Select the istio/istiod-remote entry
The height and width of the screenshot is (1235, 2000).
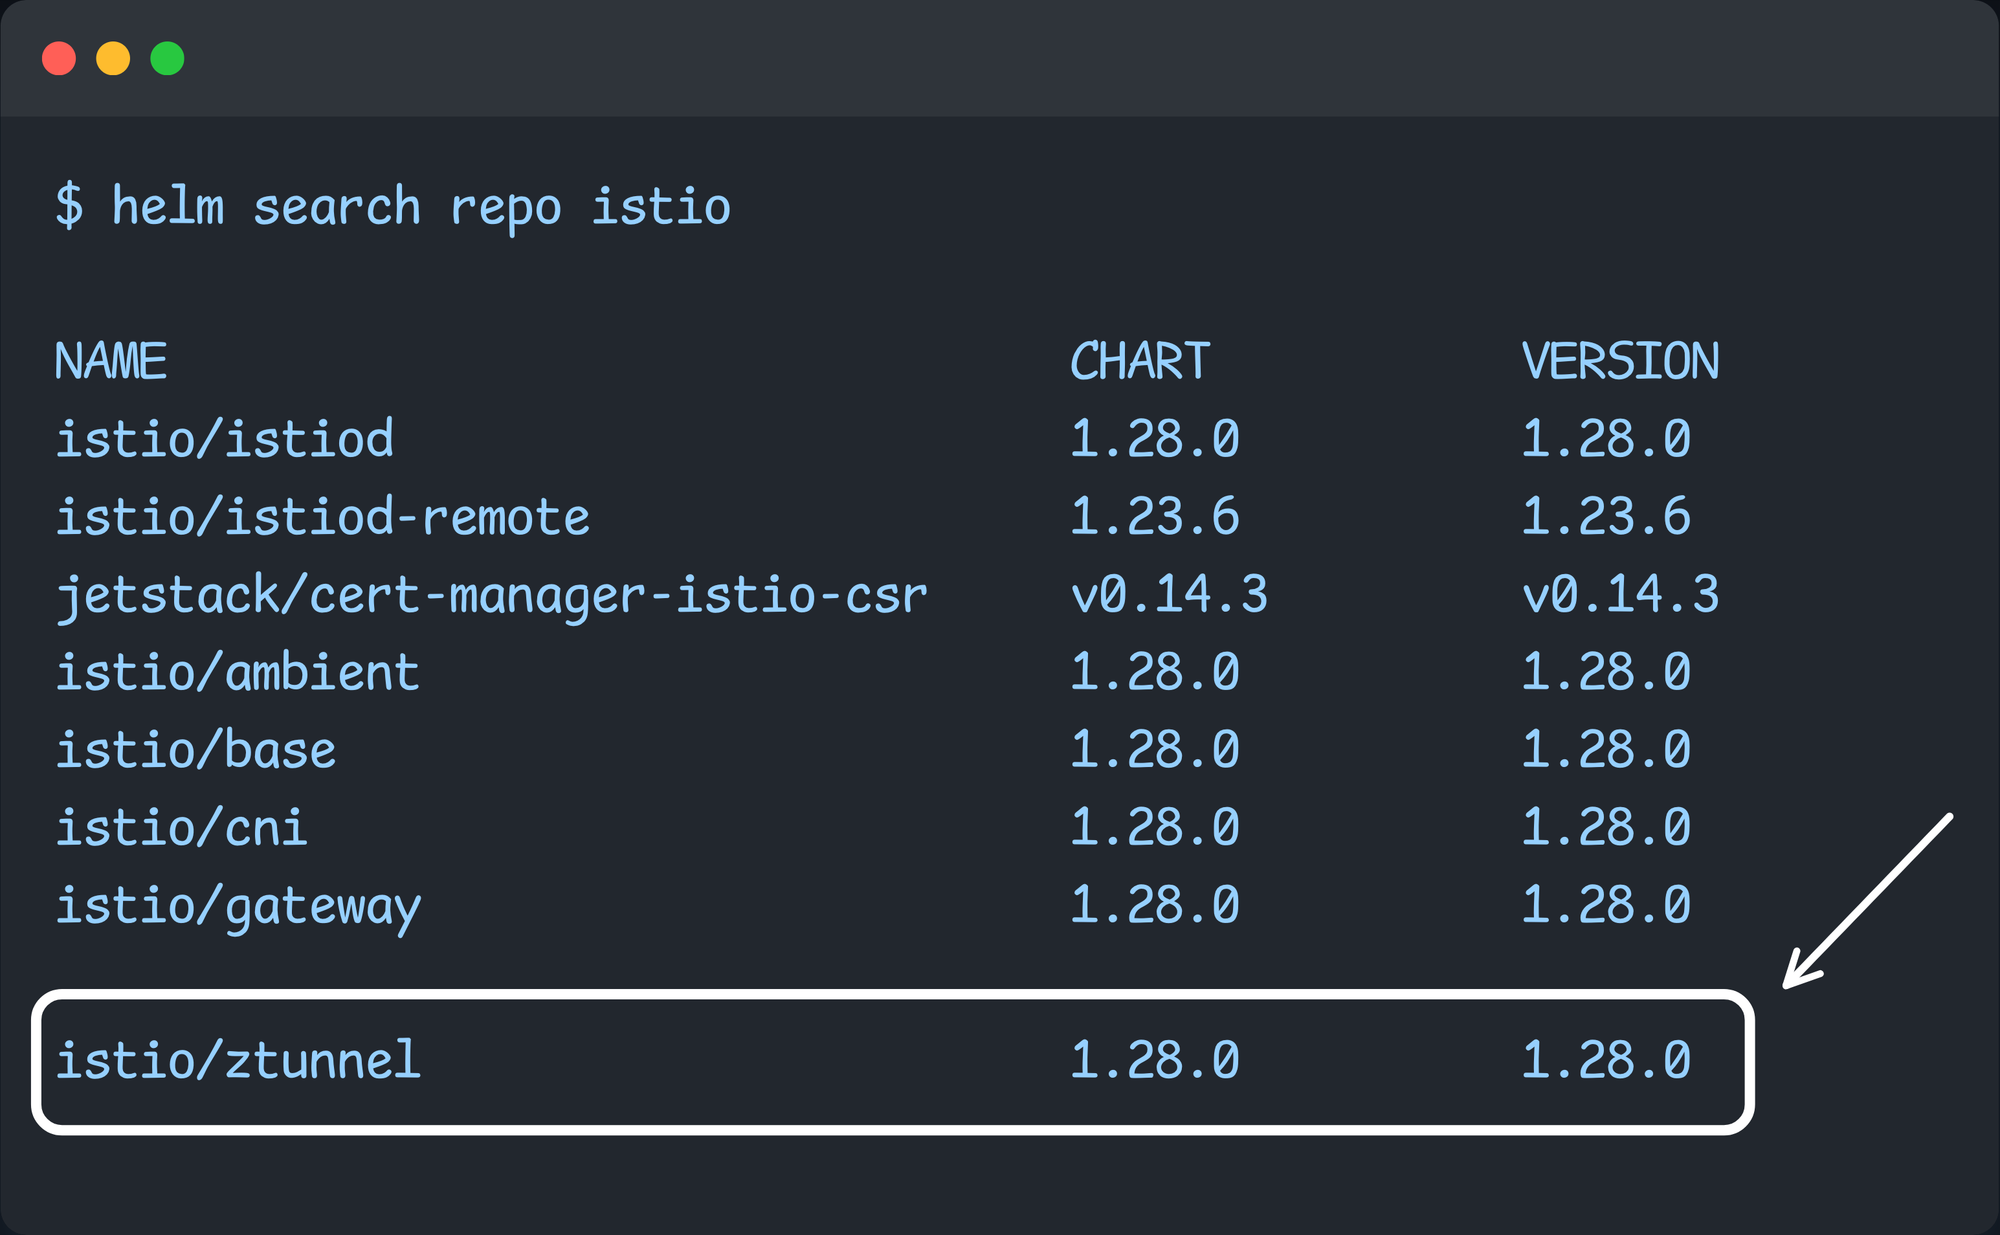coord(323,517)
